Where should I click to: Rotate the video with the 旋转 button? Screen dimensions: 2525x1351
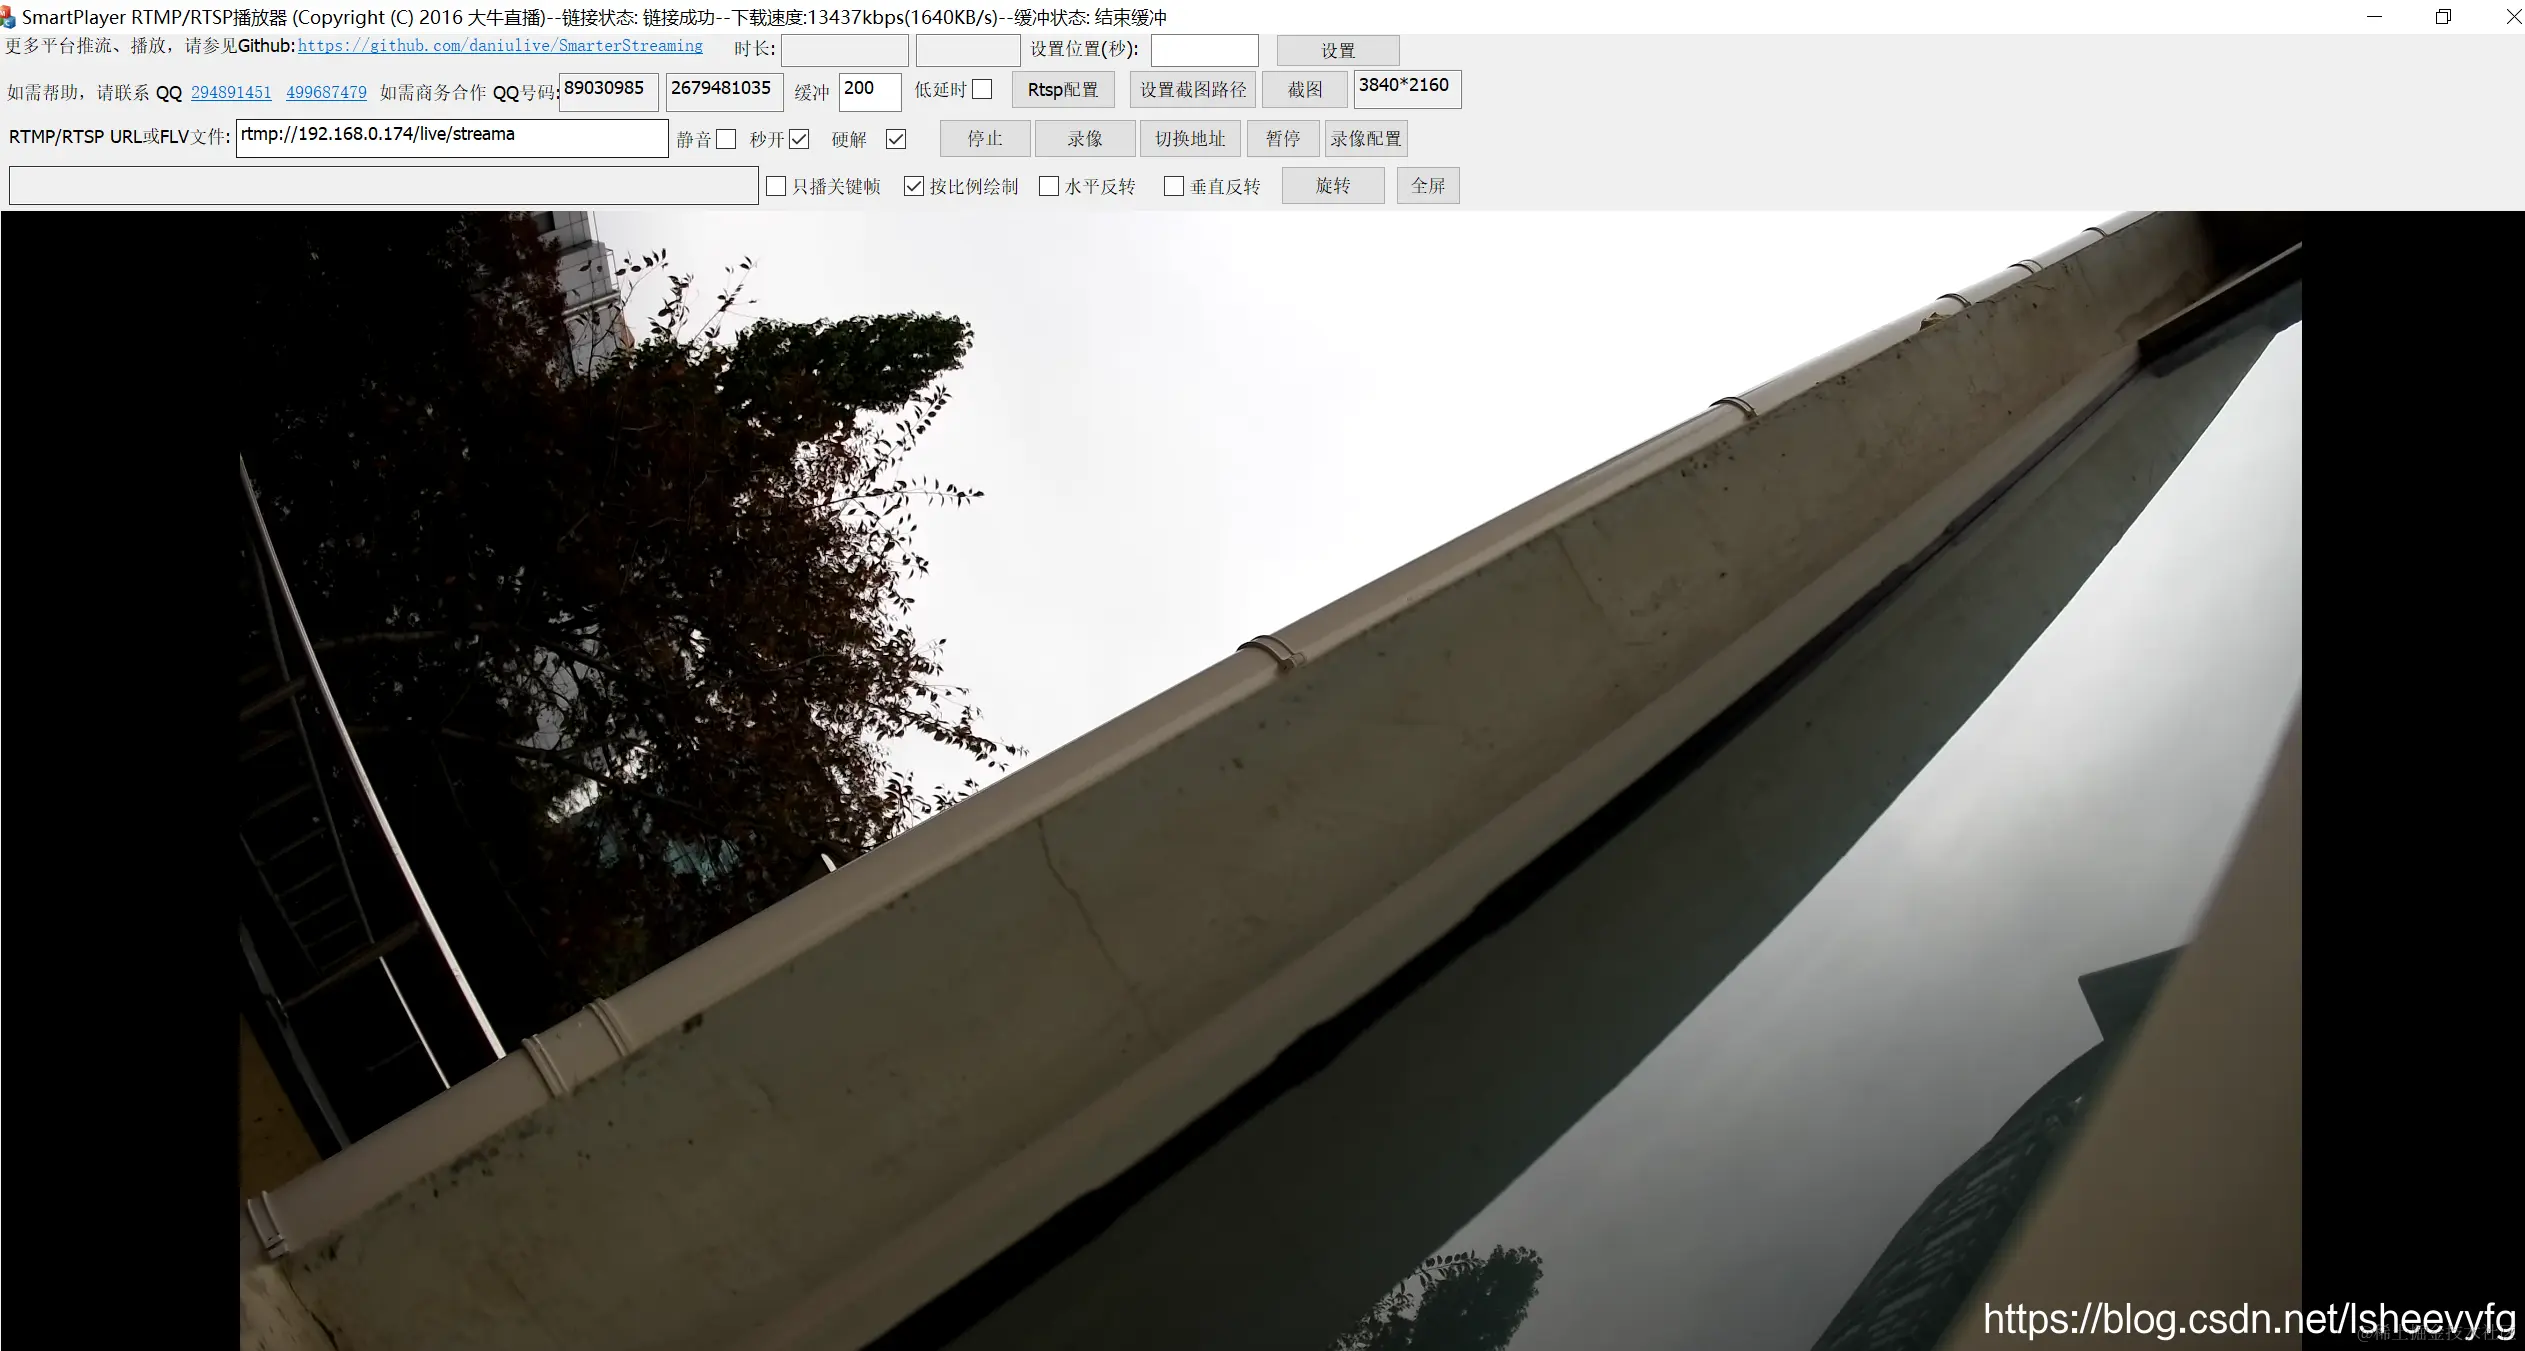[1332, 186]
